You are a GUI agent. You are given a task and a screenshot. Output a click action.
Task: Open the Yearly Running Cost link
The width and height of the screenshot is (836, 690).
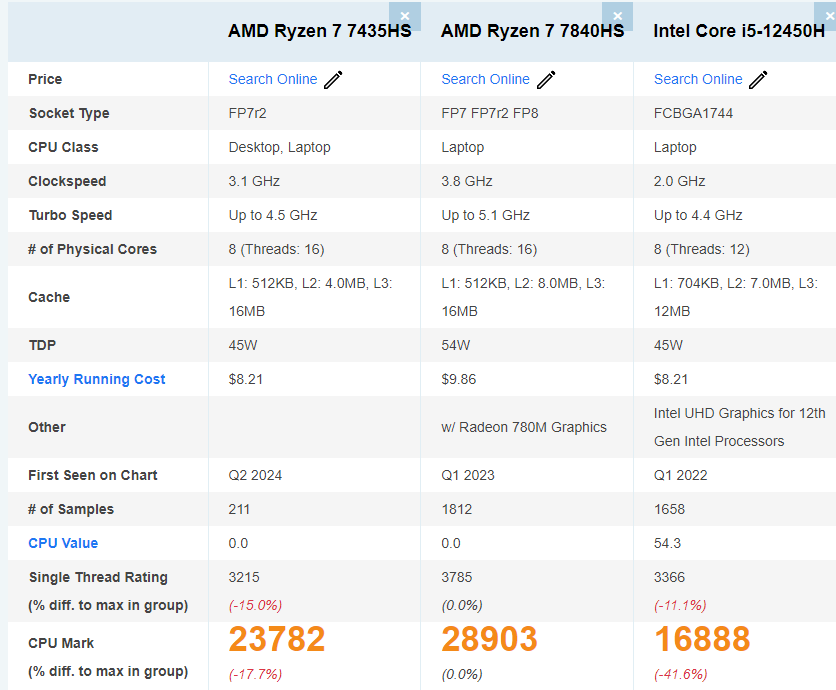point(97,379)
